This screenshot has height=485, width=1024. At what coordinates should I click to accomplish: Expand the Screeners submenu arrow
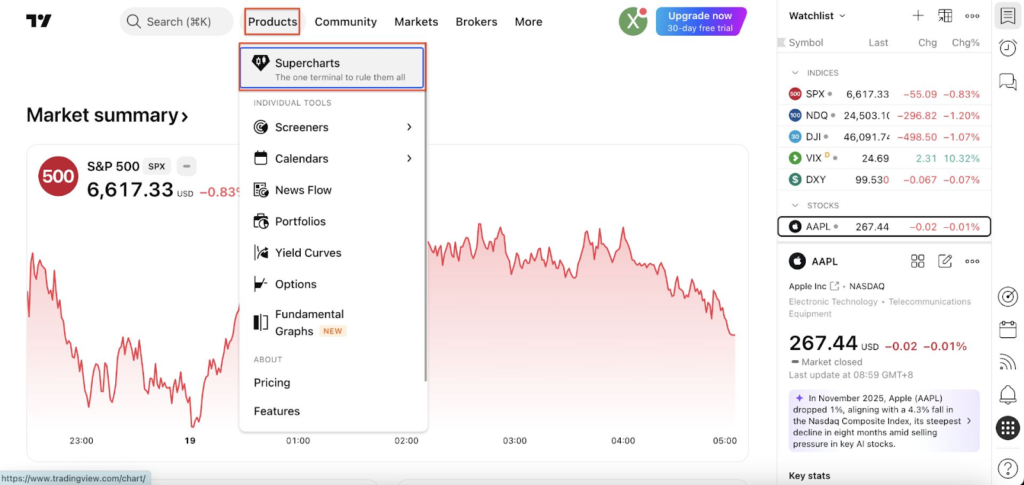[x=409, y=127]
